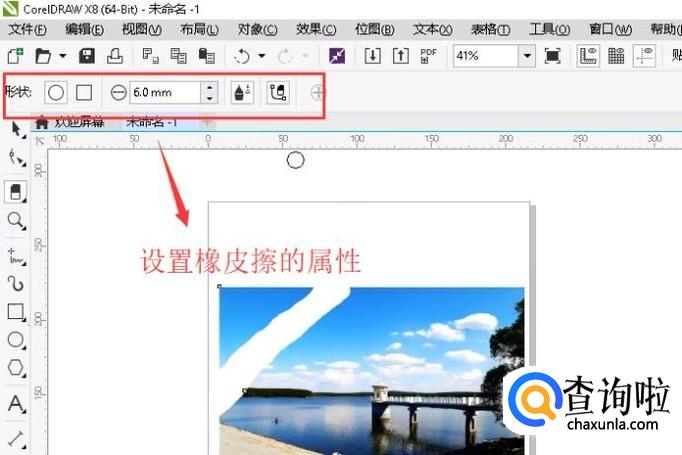Select round eraser nib shape
Image resolution: width=682 pixels, height=455 pixels.
[x=56, y=93]
